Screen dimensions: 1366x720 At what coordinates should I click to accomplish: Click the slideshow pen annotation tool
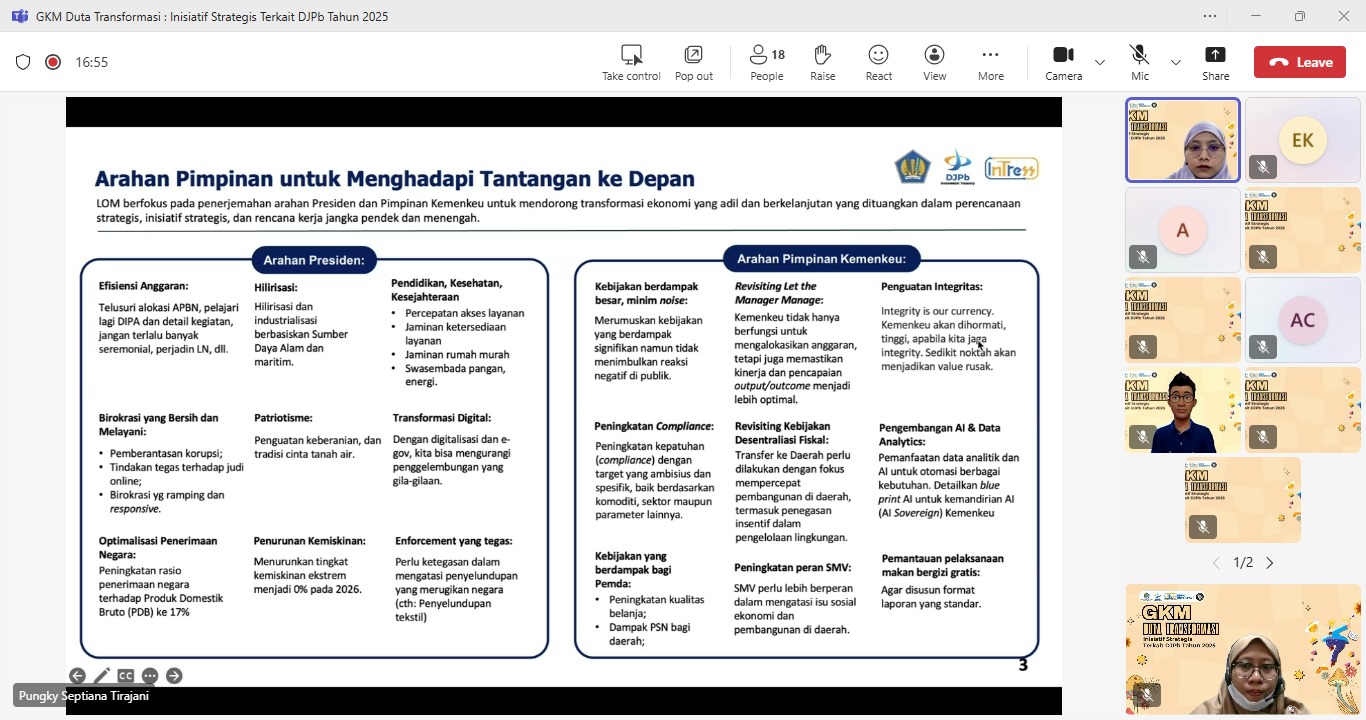[101, 676]
